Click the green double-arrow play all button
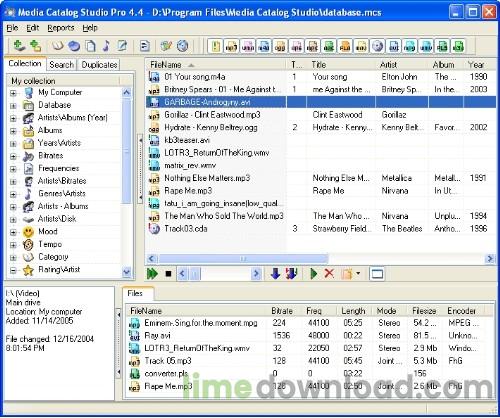This screenshot has width=500, height=418. click(152, 274)
